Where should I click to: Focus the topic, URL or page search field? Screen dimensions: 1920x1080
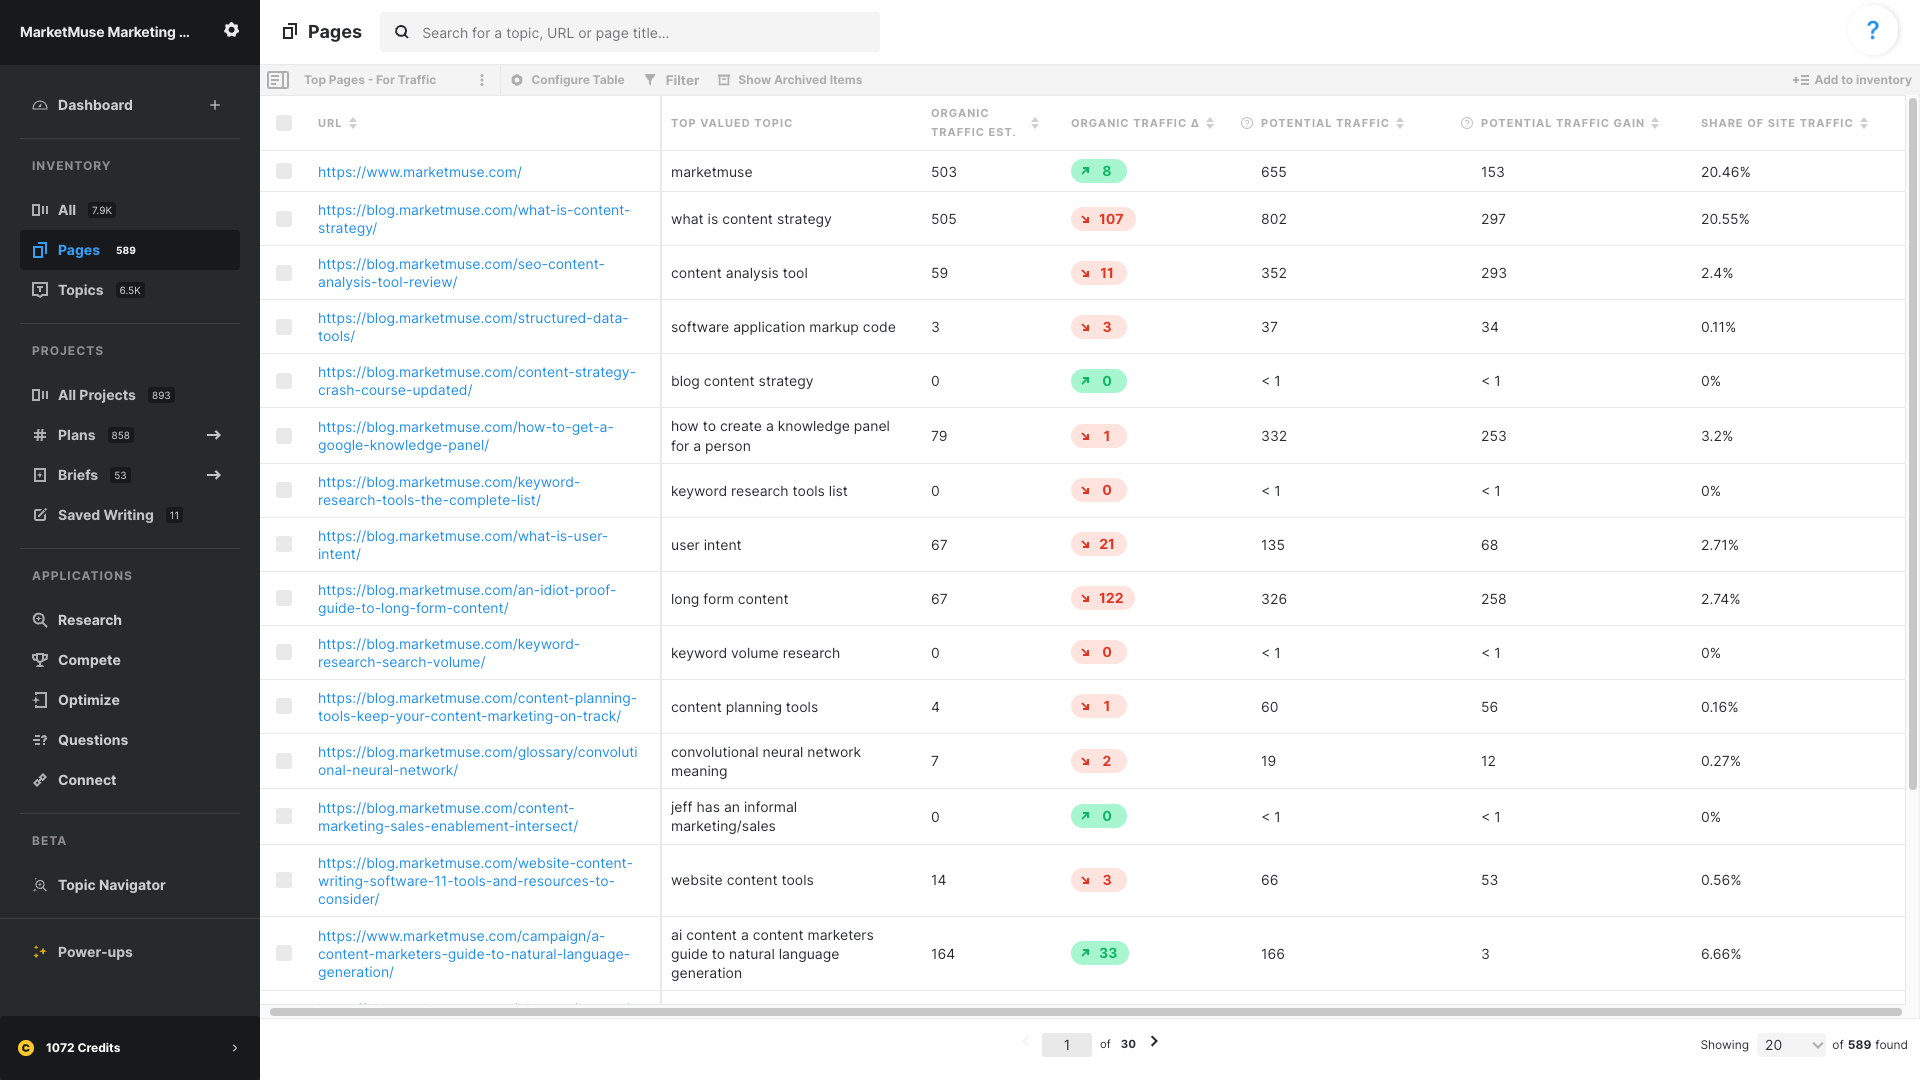(x=630, y=32)
